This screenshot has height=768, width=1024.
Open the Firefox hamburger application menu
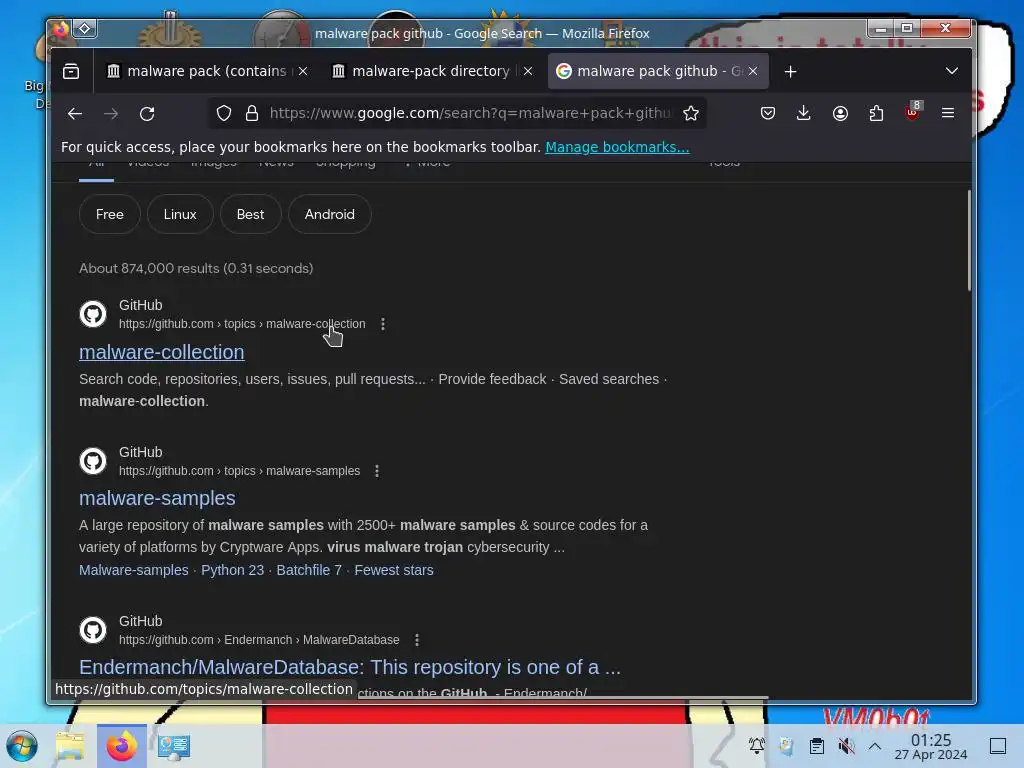pyautogui.click(x=948, y=114)
